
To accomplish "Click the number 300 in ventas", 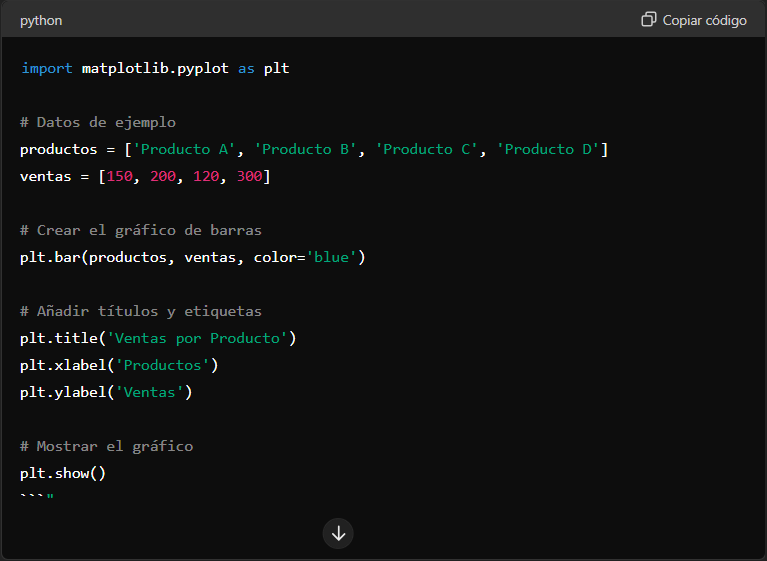I will pos(249,176).
